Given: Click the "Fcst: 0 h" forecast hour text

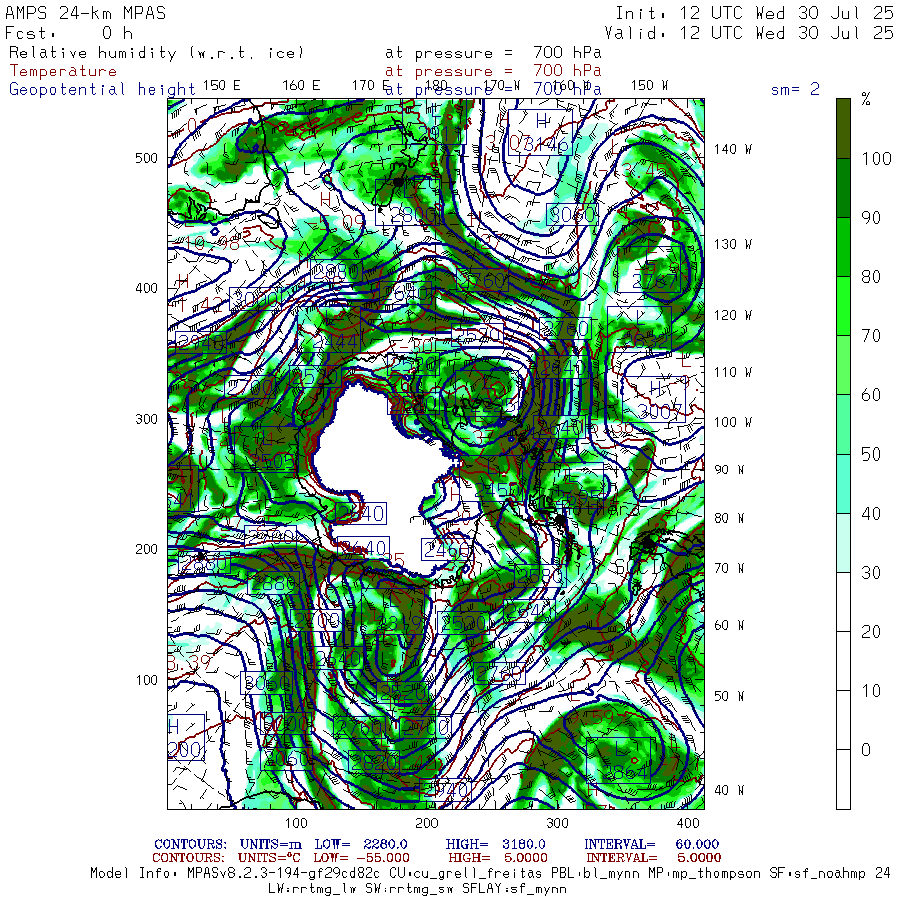Looking at the screenshot, I should (69, 33).
